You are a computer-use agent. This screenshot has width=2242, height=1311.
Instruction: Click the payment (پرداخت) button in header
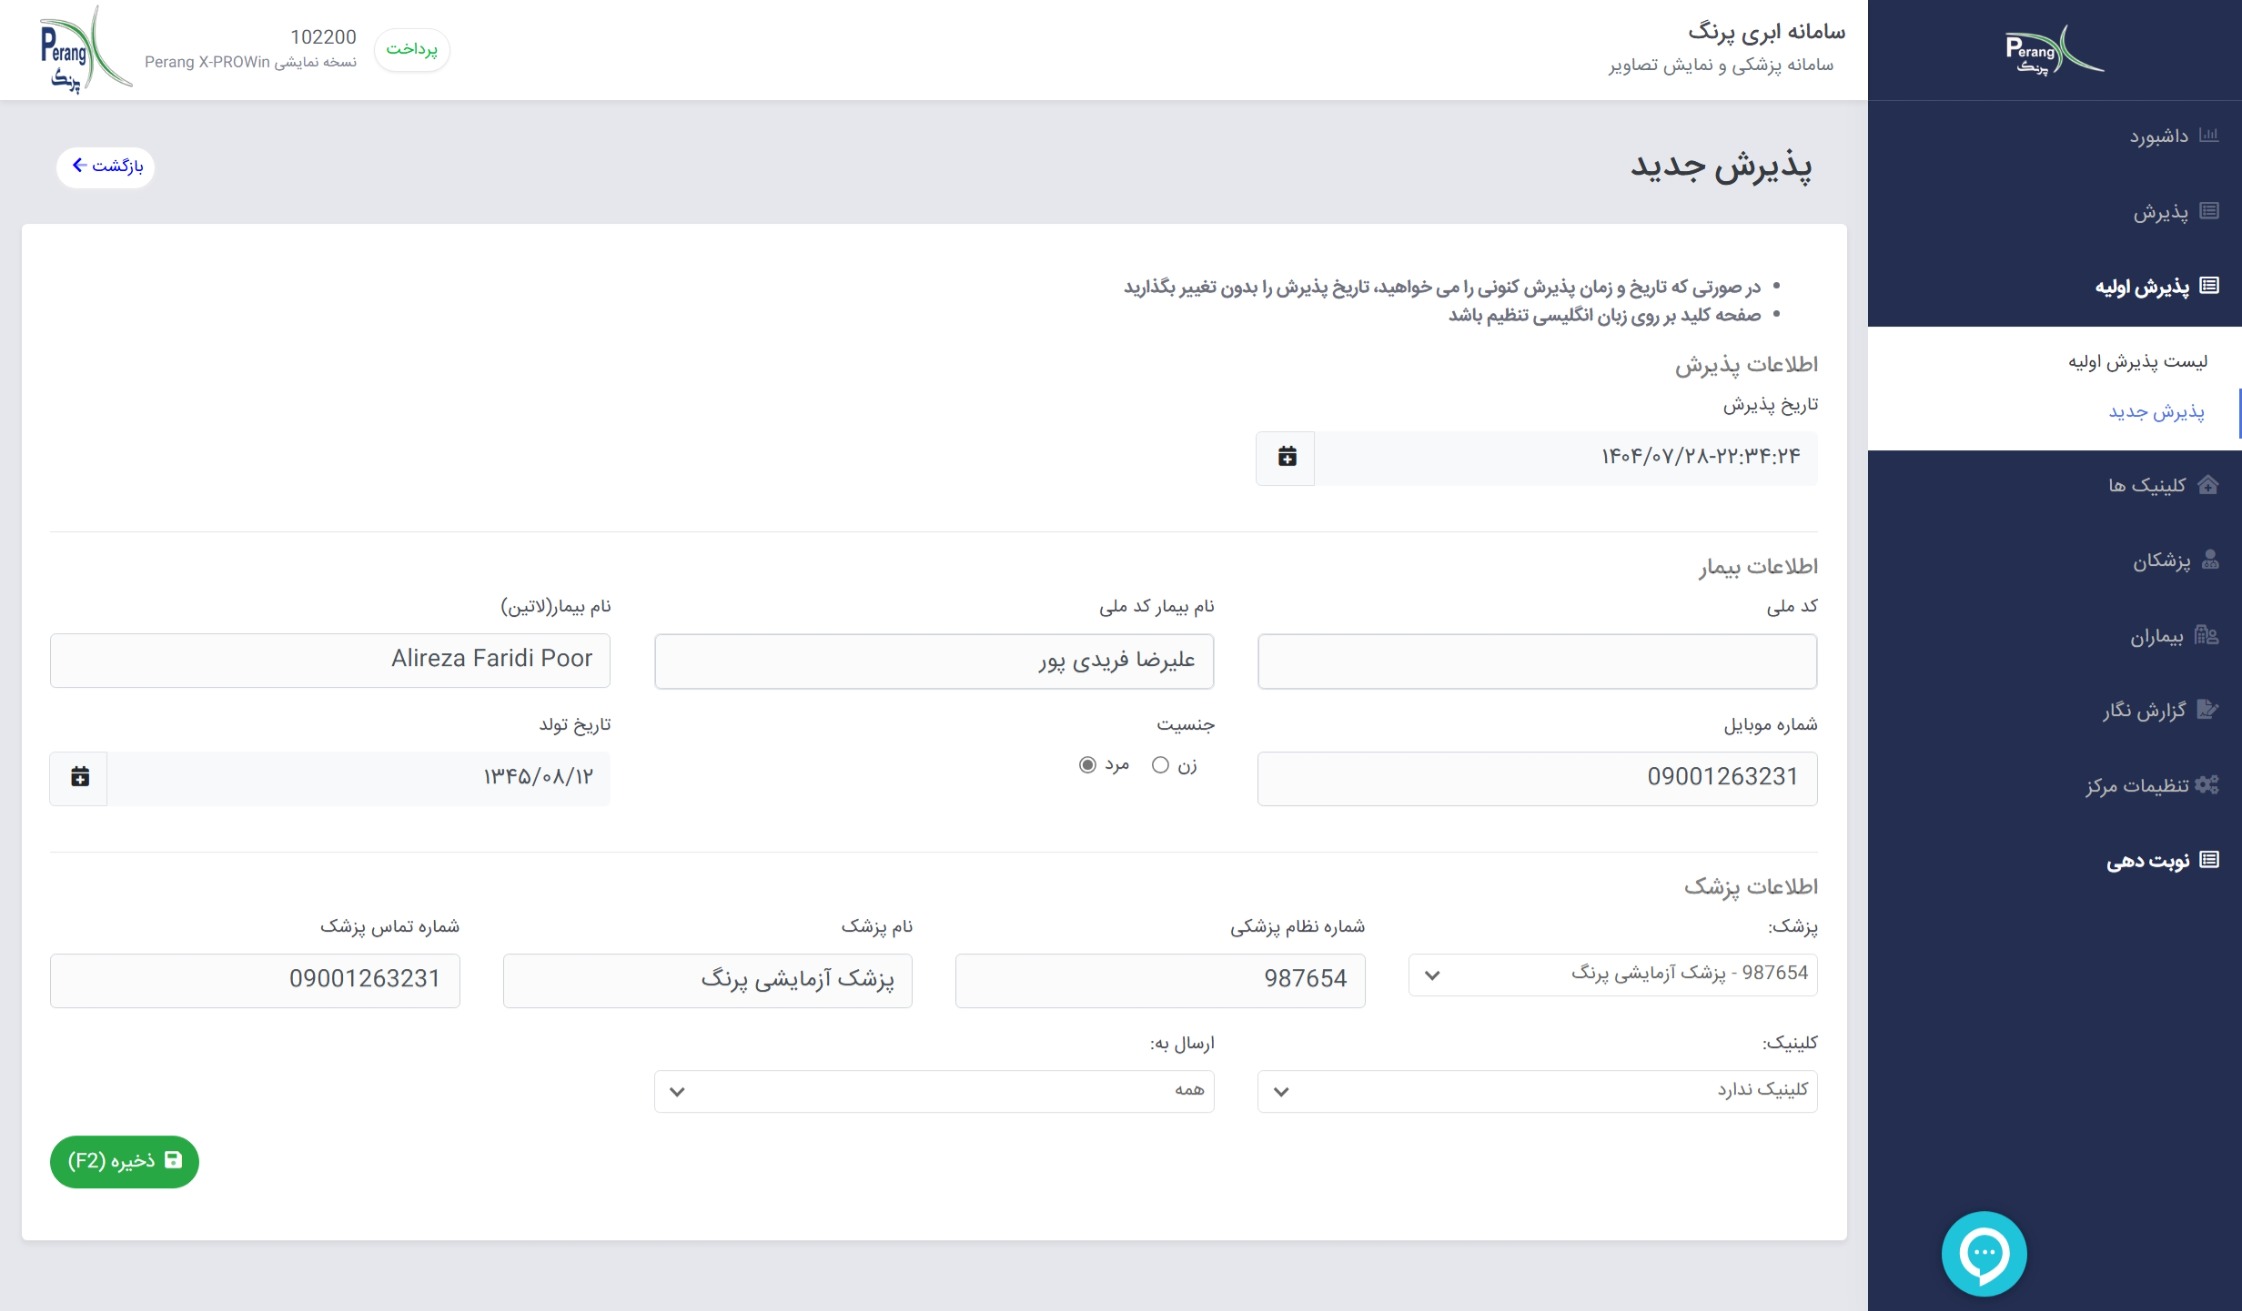(x=412, y=49)
